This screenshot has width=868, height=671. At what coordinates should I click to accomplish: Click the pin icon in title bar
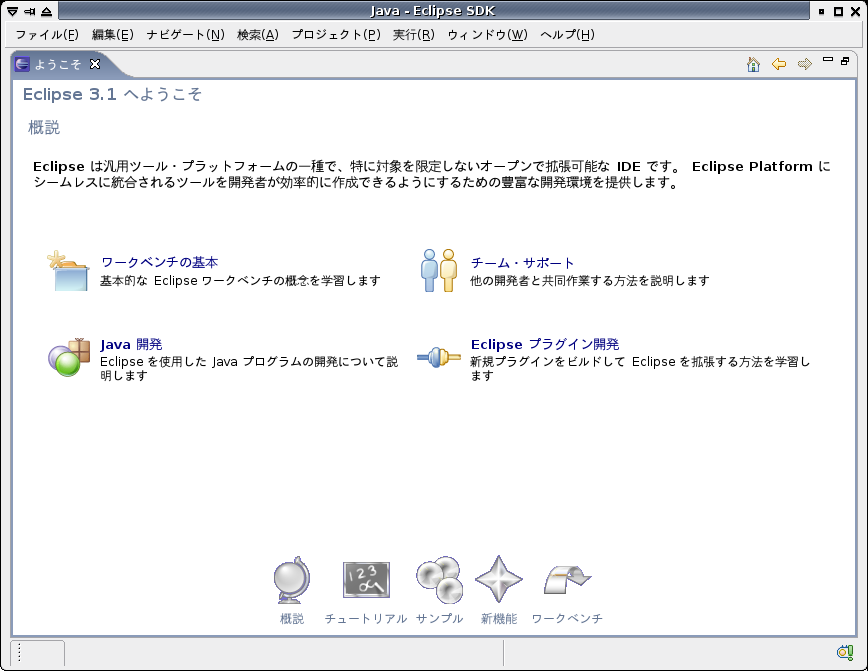pyautogui.click(x=29, y=11)
